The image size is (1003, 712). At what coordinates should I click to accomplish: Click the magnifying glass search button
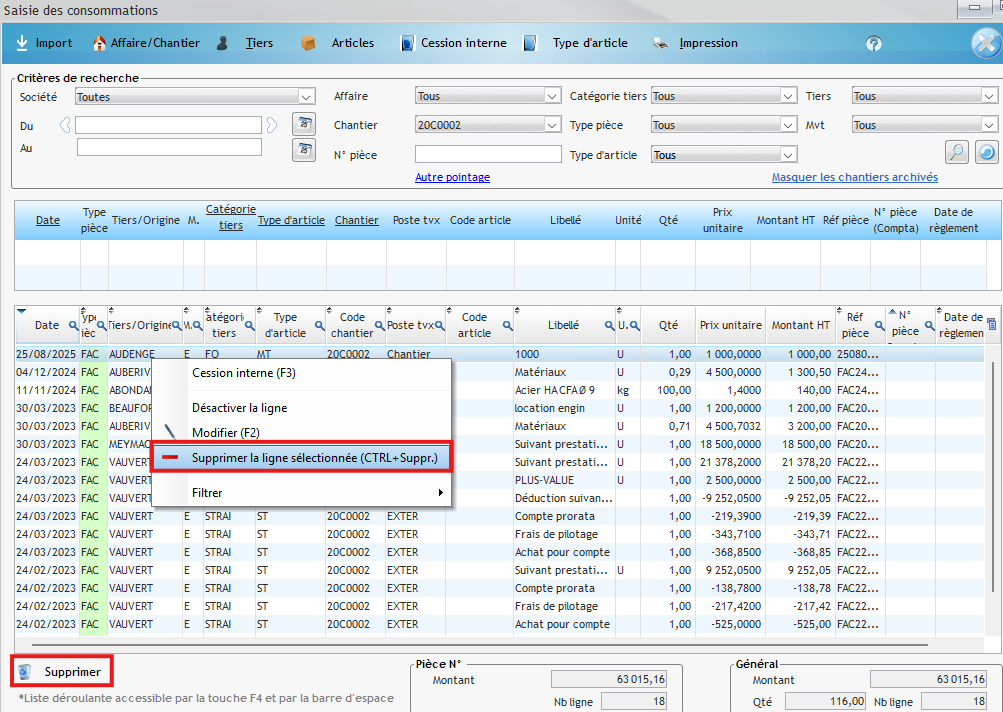(x=957, y=152)
